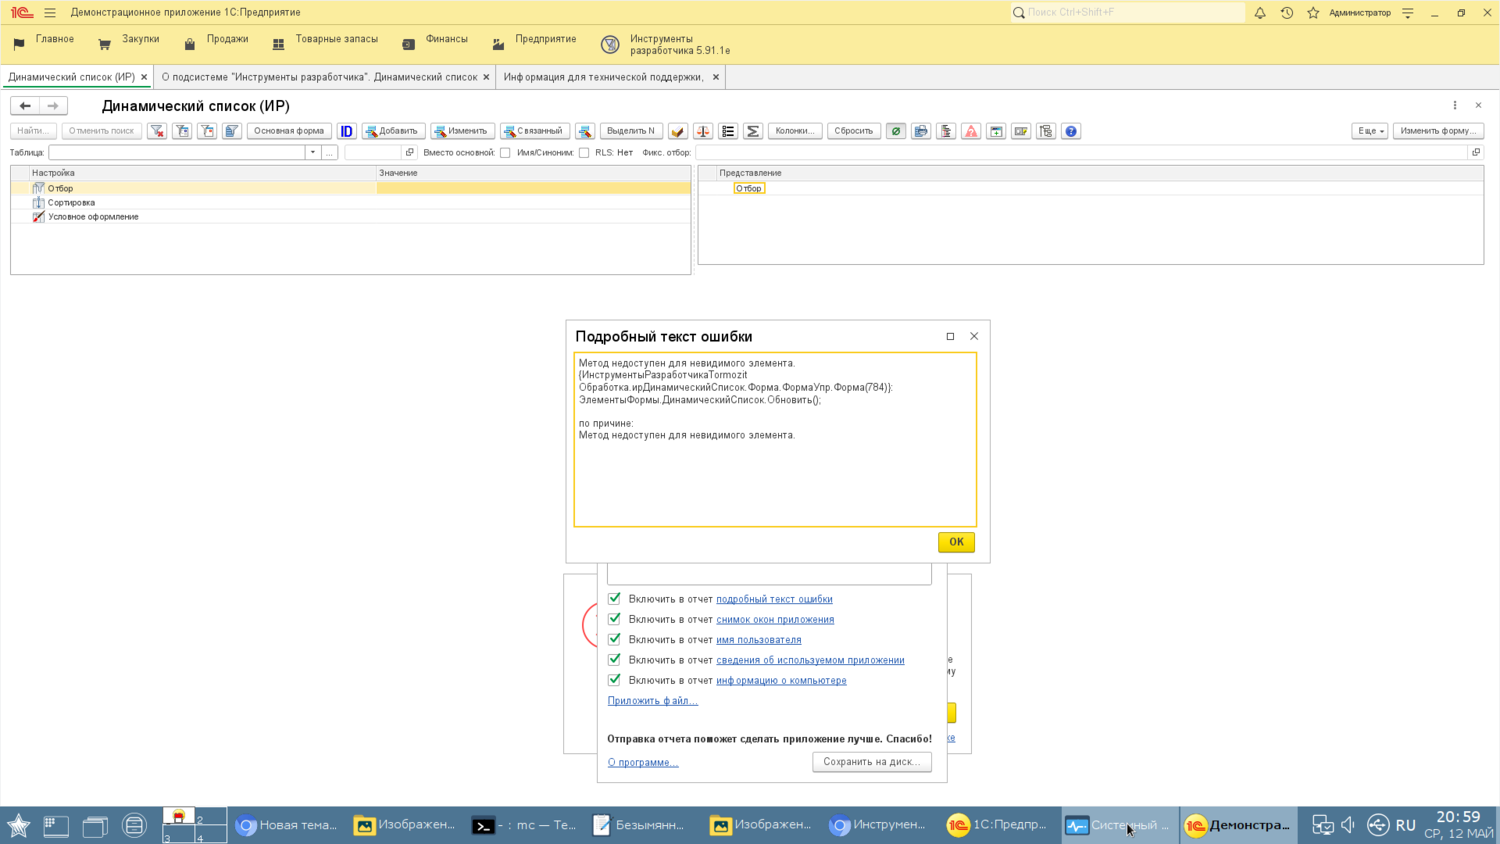Expand the 'Еще' dropdown menu
Image resolution: width=1500 pixels, height=844 pixels.
1369,131
